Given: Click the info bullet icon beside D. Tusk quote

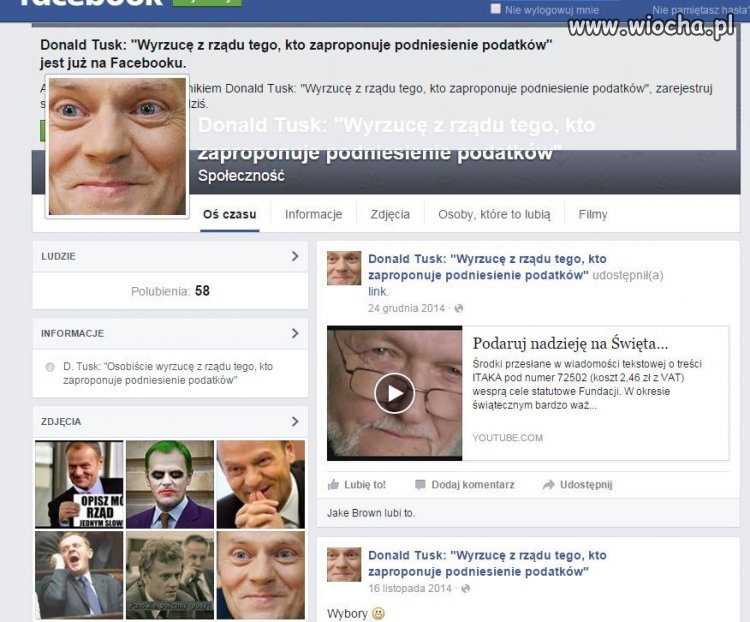Looking at the screenshot, I should [50, 367].
